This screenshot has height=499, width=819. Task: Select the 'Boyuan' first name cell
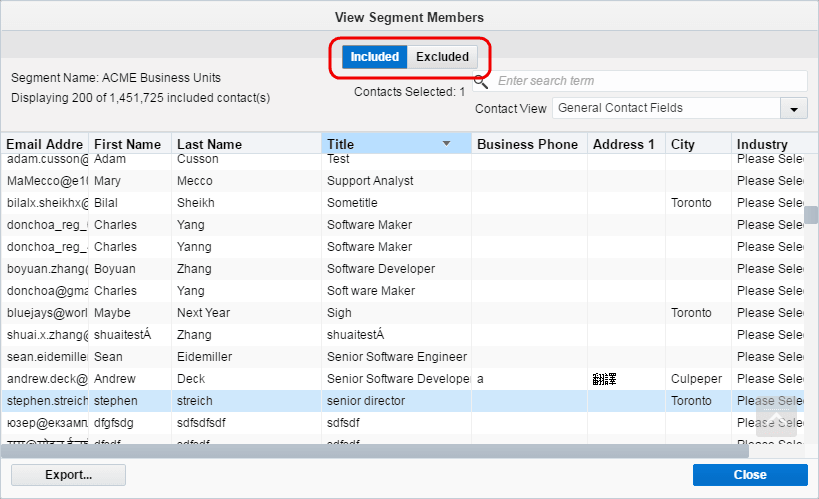[x=130, y=269]
